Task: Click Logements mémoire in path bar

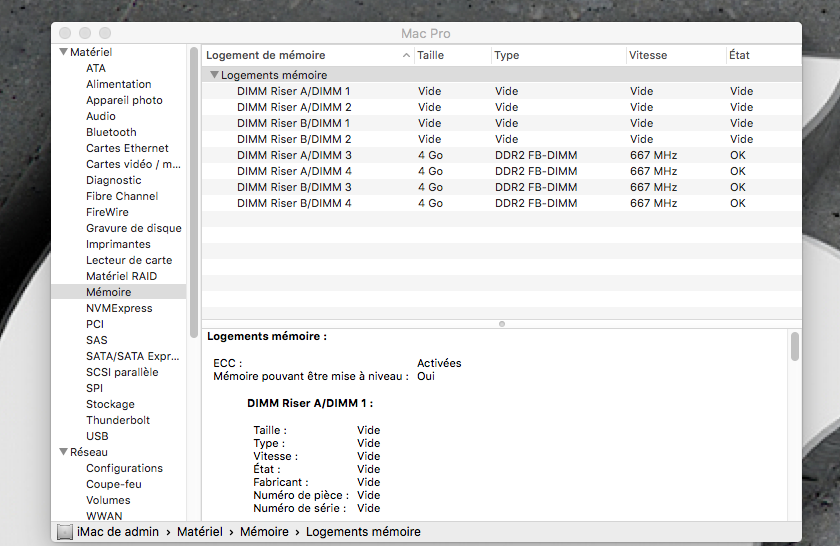Action: click(363, 532)
